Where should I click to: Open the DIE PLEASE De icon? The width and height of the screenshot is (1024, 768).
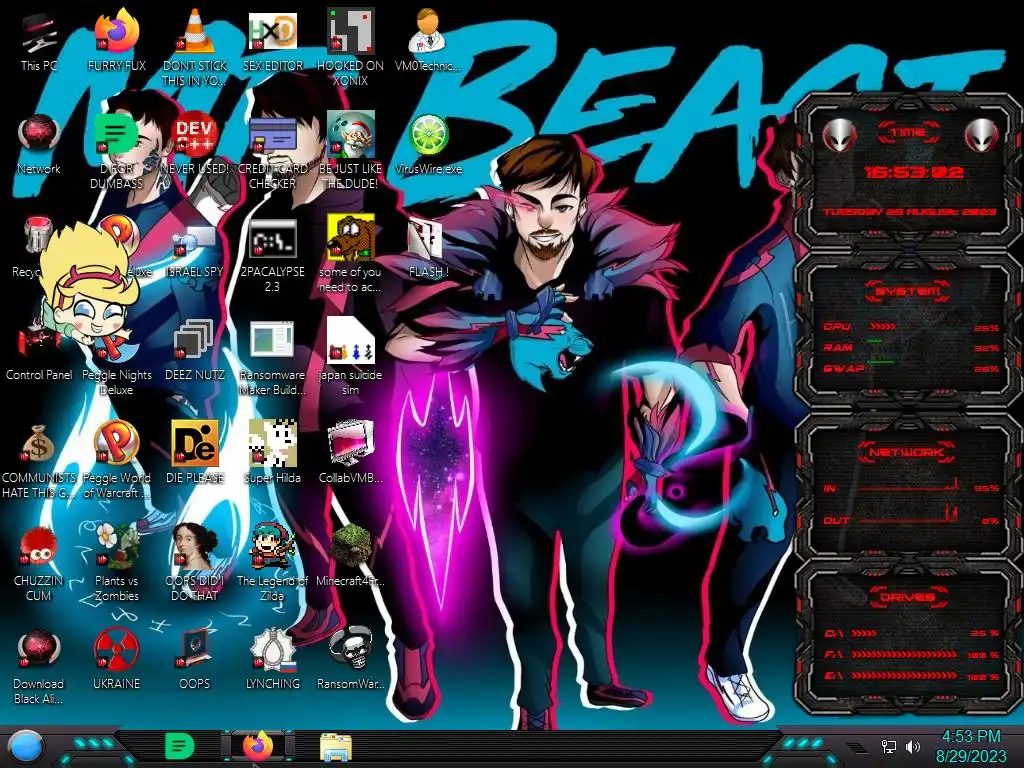click(195, 453)
